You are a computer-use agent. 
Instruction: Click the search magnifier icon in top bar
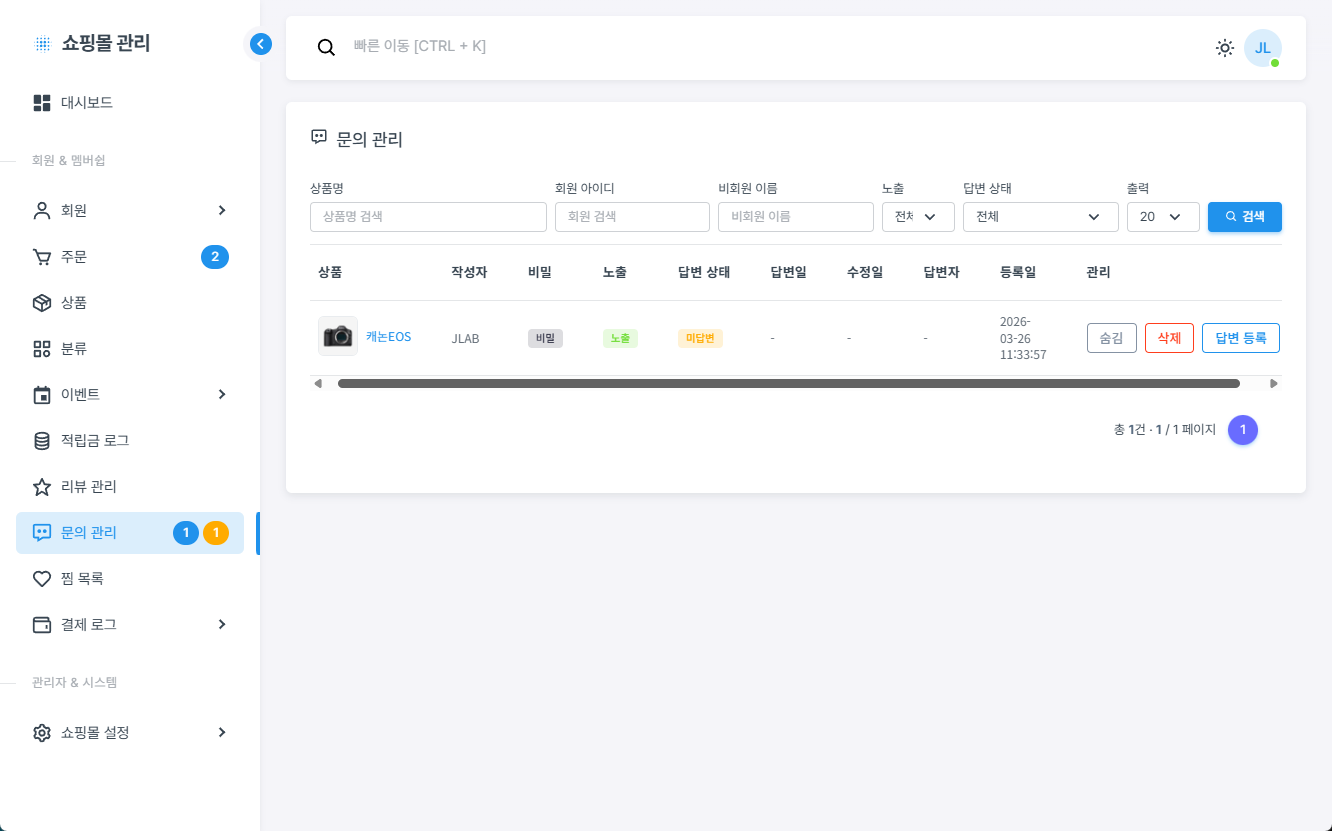[x=326, y=47]
